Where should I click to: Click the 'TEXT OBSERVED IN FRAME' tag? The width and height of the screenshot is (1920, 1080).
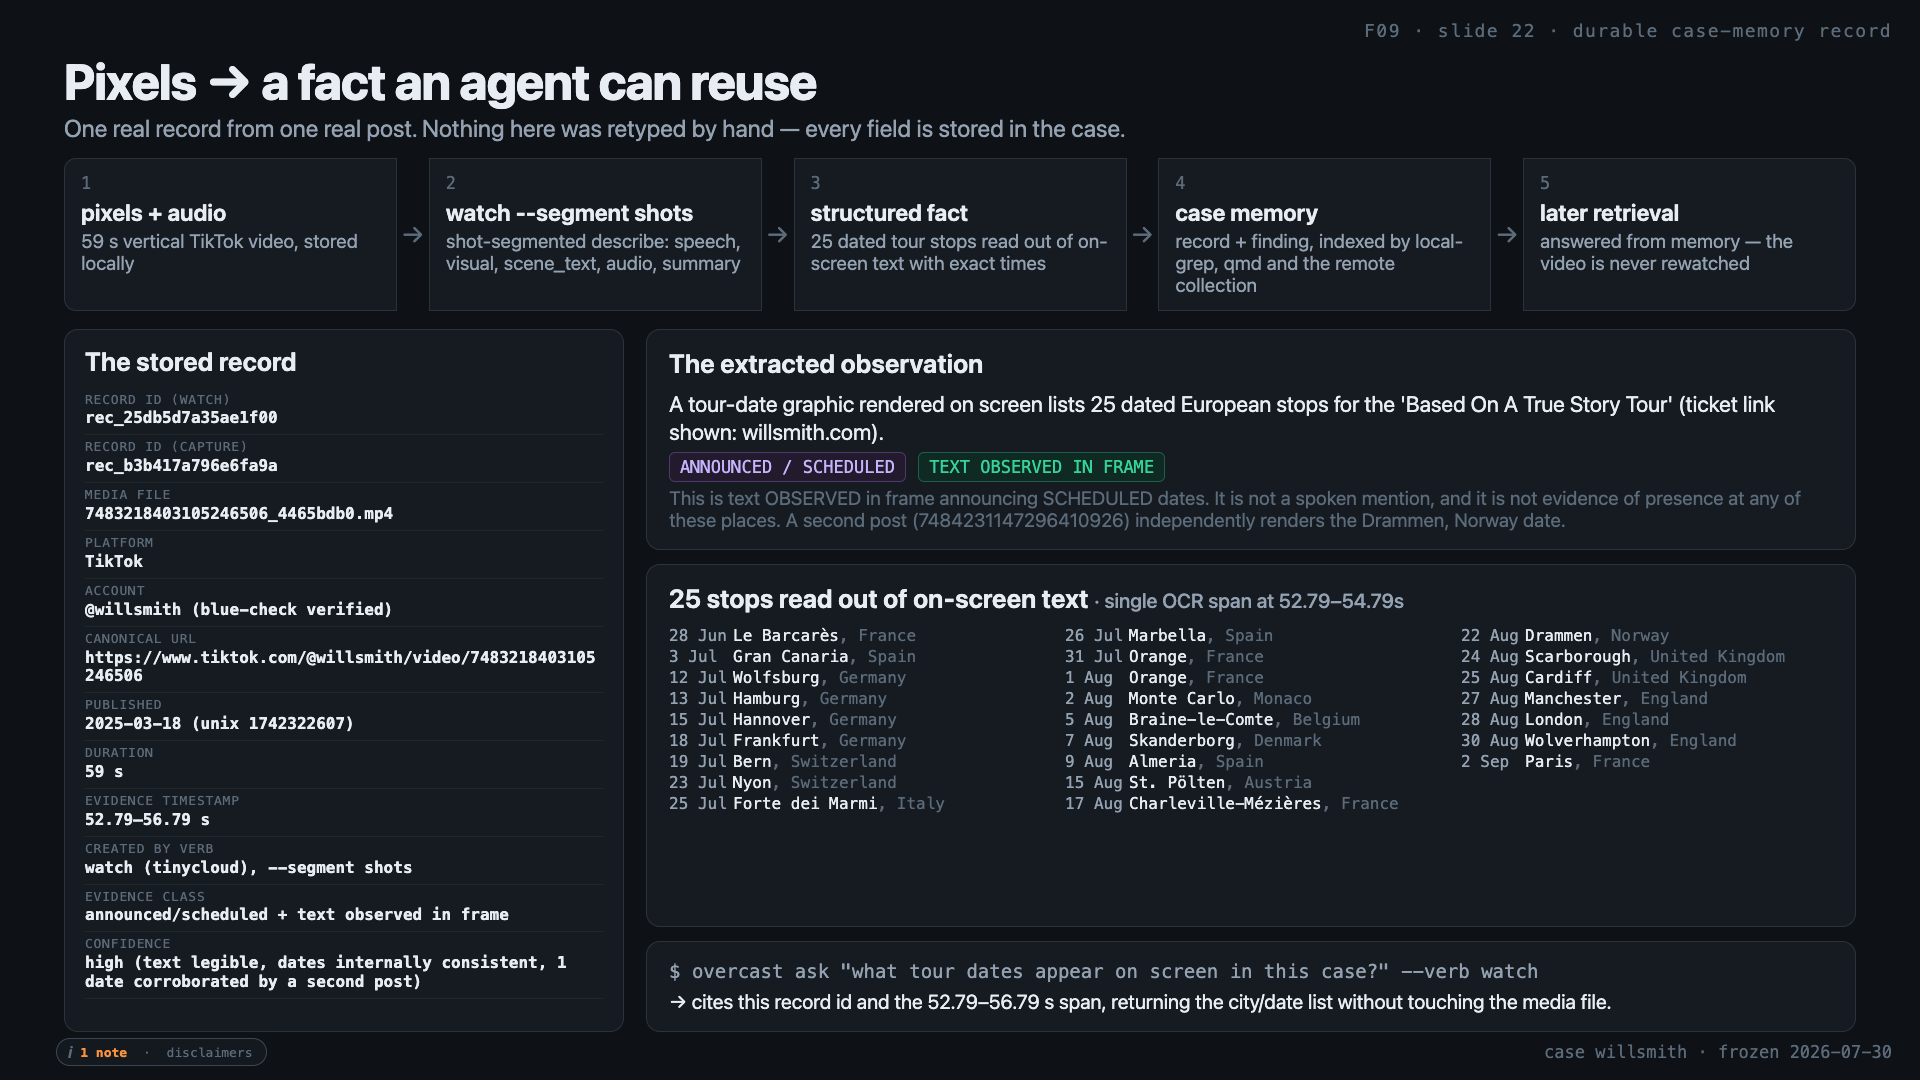point(1041,467)
